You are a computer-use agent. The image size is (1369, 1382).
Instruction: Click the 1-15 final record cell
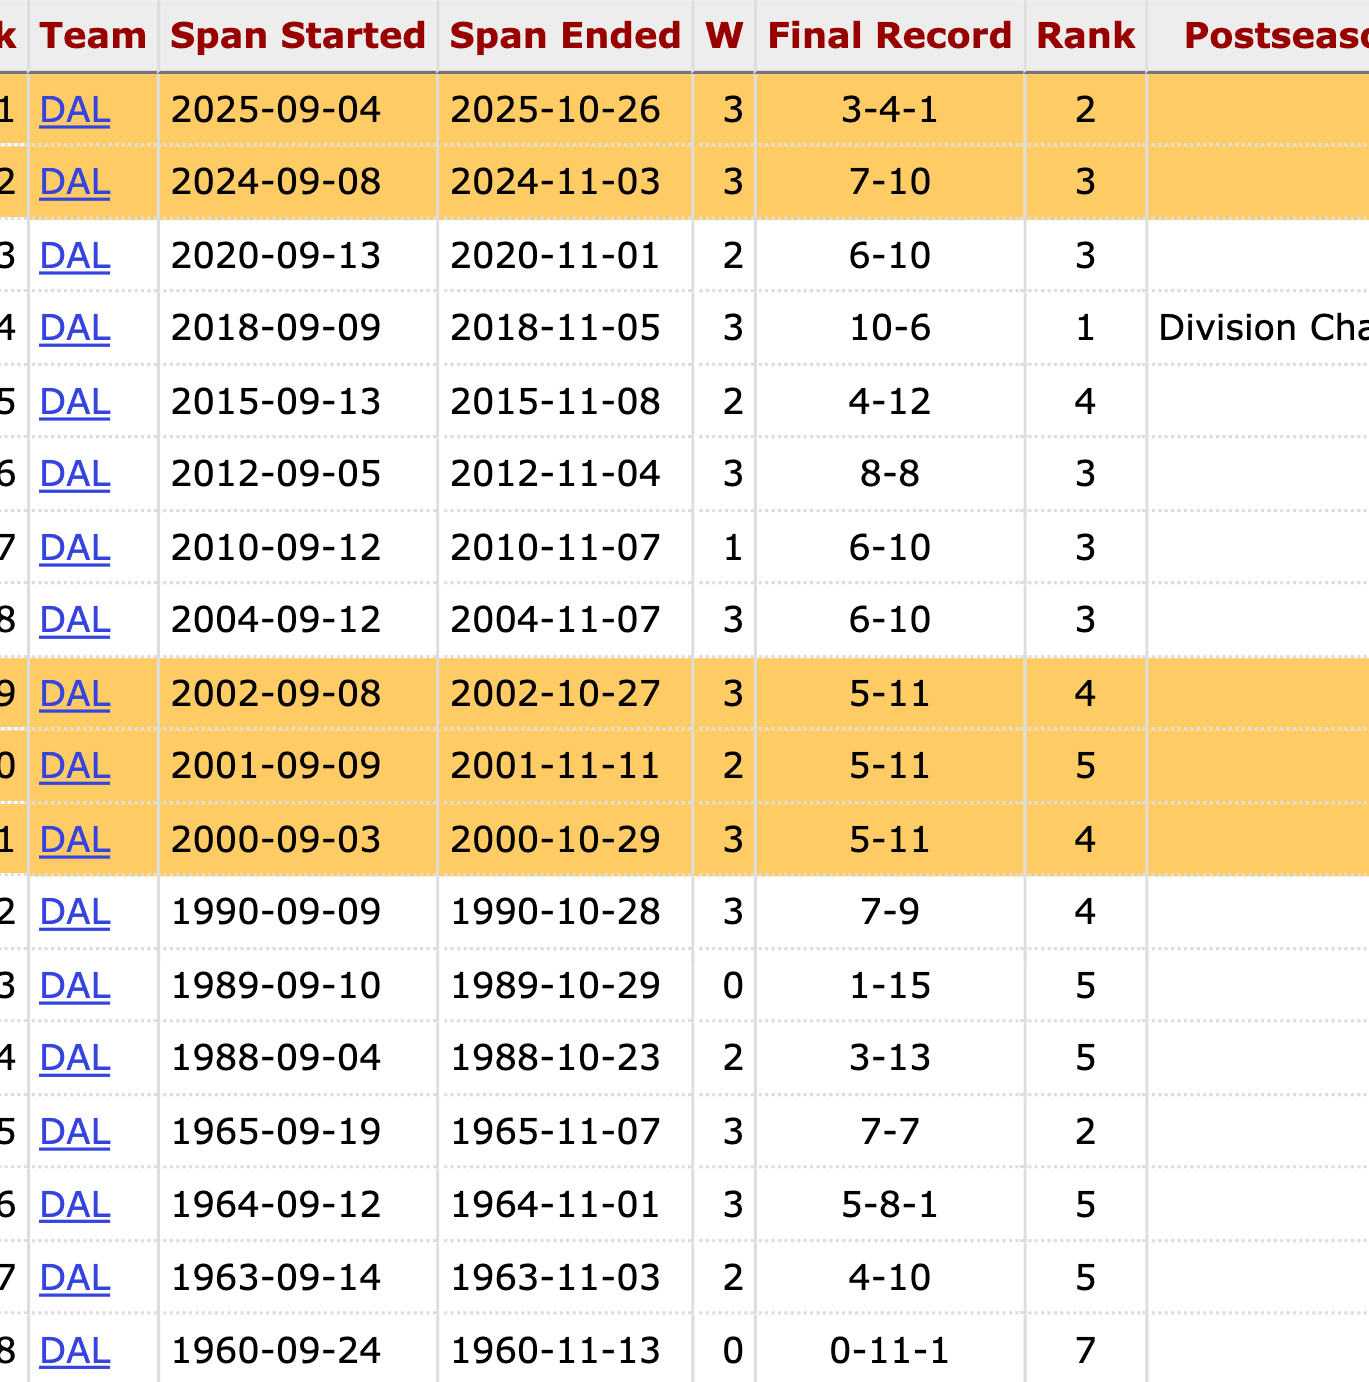click(890, 986)
